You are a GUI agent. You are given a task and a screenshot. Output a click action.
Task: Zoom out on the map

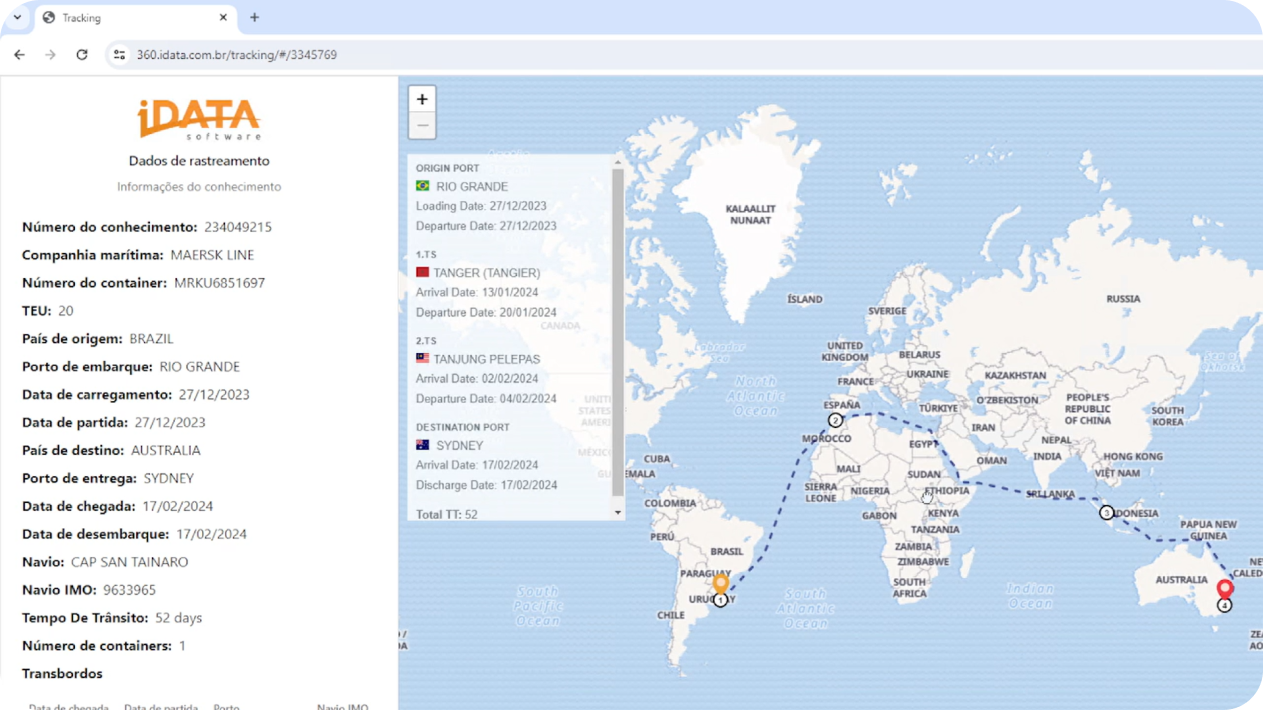tap(422, 126)
